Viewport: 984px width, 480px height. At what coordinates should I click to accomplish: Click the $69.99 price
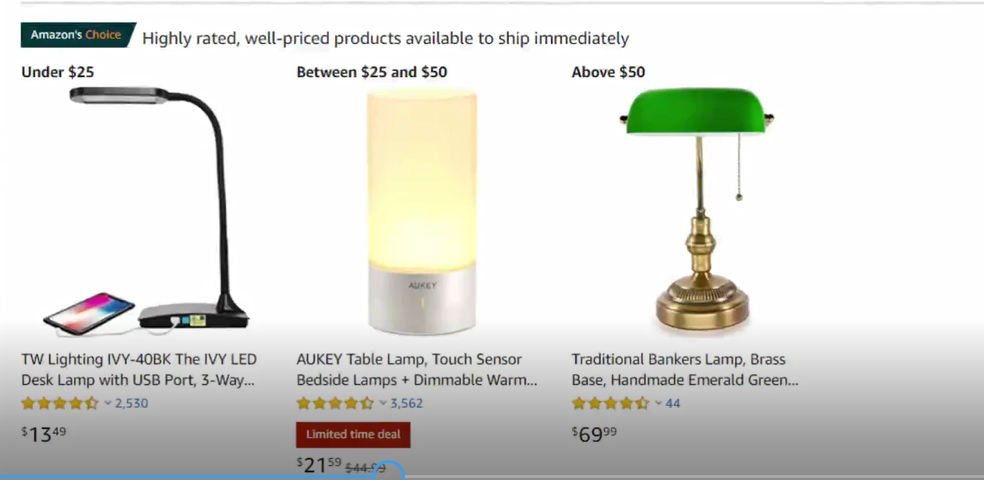(595, 433)
